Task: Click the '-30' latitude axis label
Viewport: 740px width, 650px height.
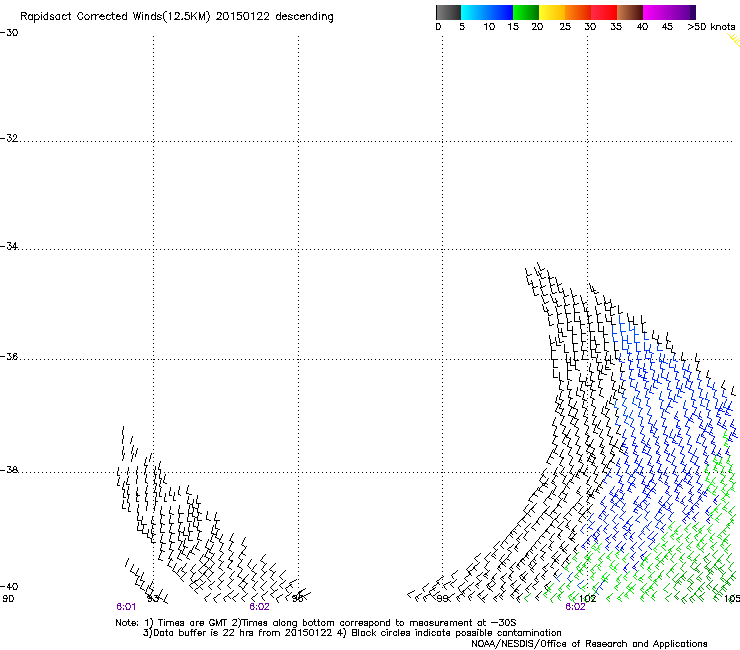Action: coord(9,33)
